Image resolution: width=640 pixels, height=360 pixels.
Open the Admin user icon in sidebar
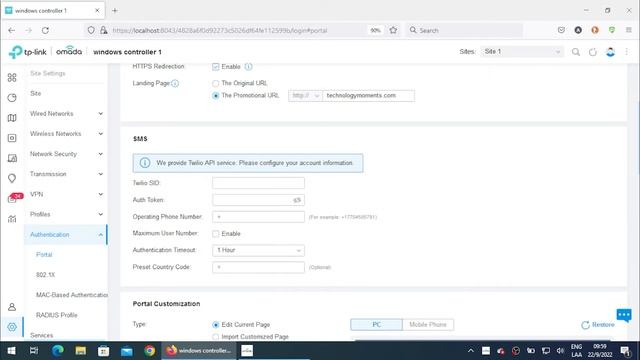click(x=12, y=307)
